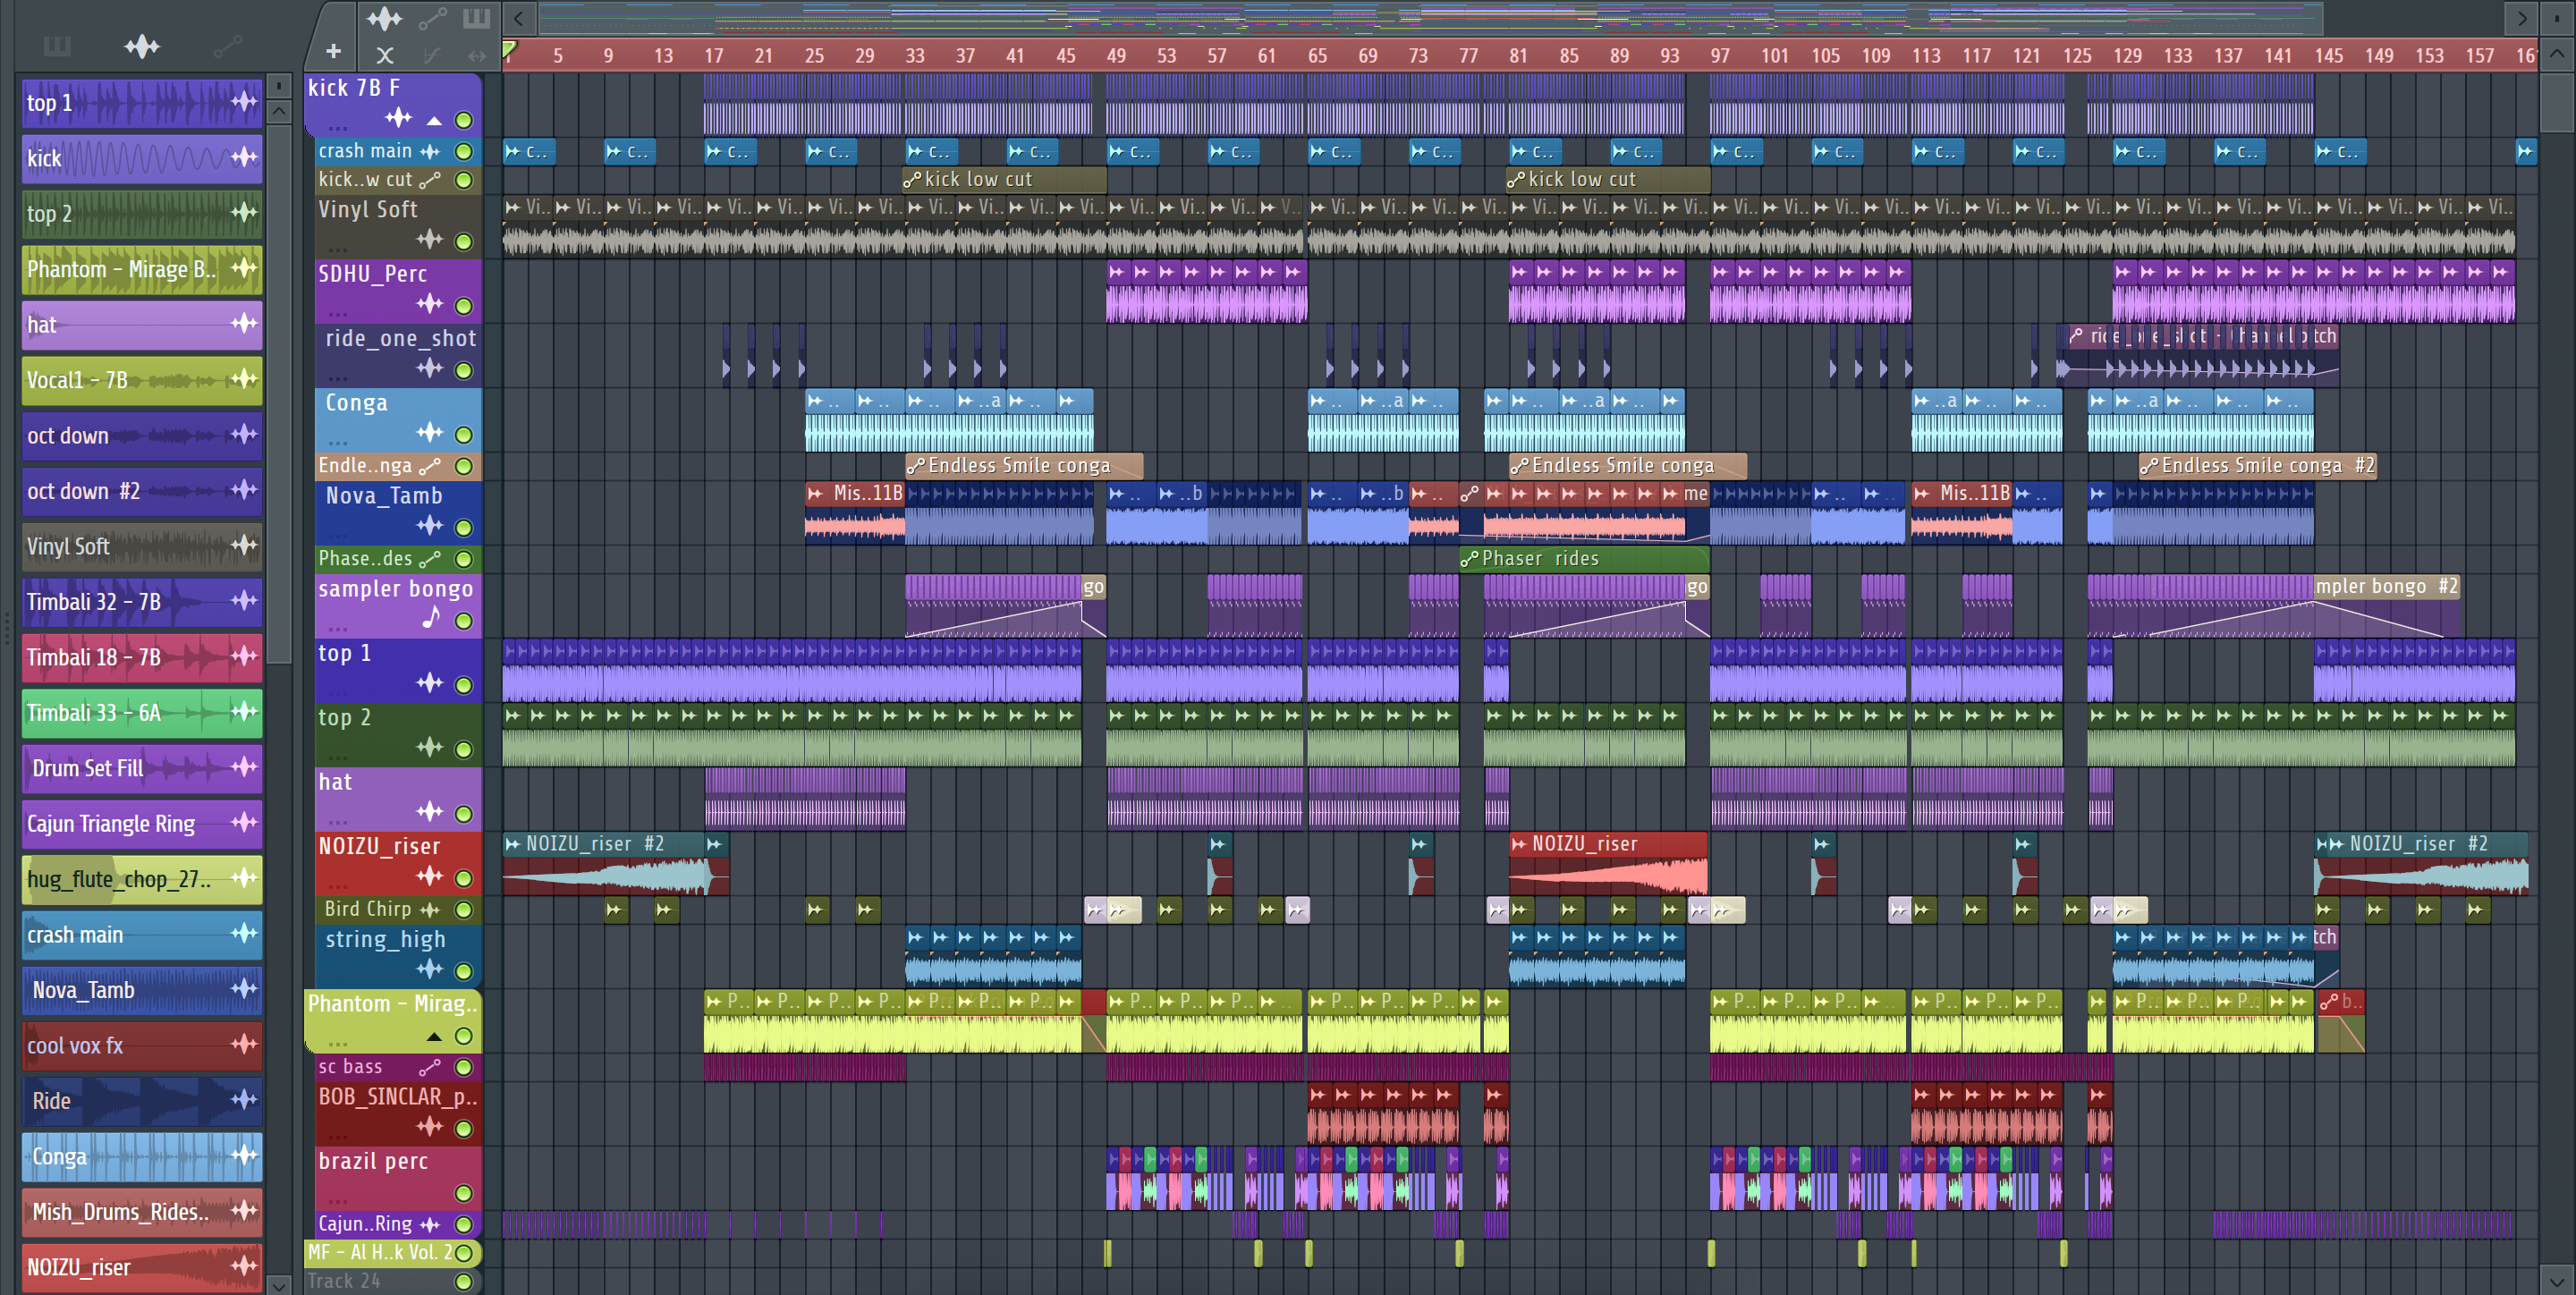This screenshot has height=1295, width=2576.
Task: Open menu of Phaser rides automation clip
Action: (x=1468, y=559)
